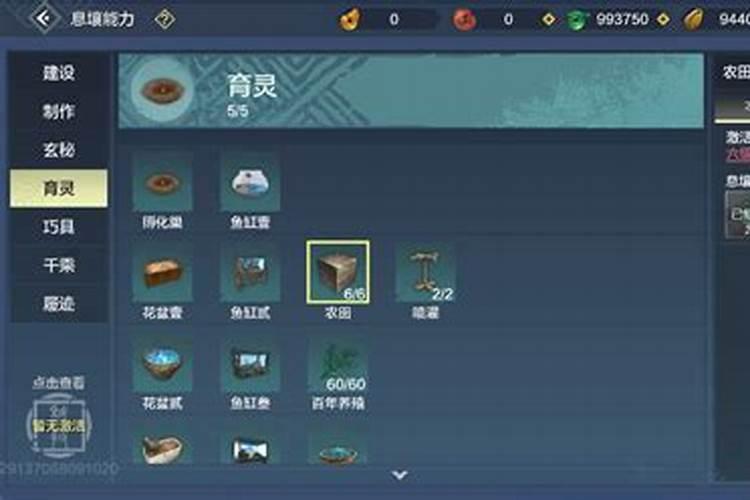
Task: Select the 农田 farmland item icon
Action: tap(338, 272)
